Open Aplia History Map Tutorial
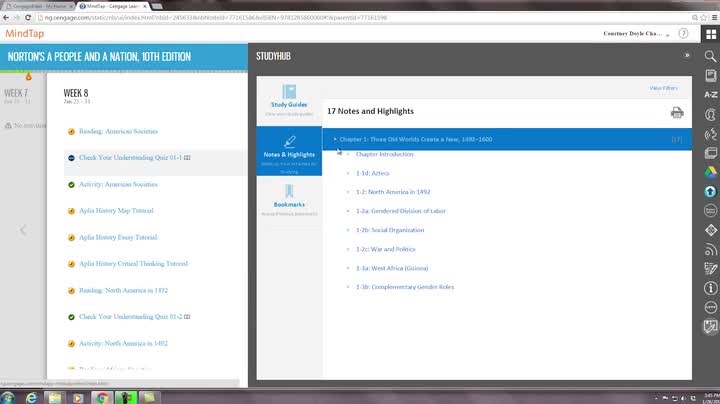The height and width of the screenshot is (404, 720). [116, 211]
